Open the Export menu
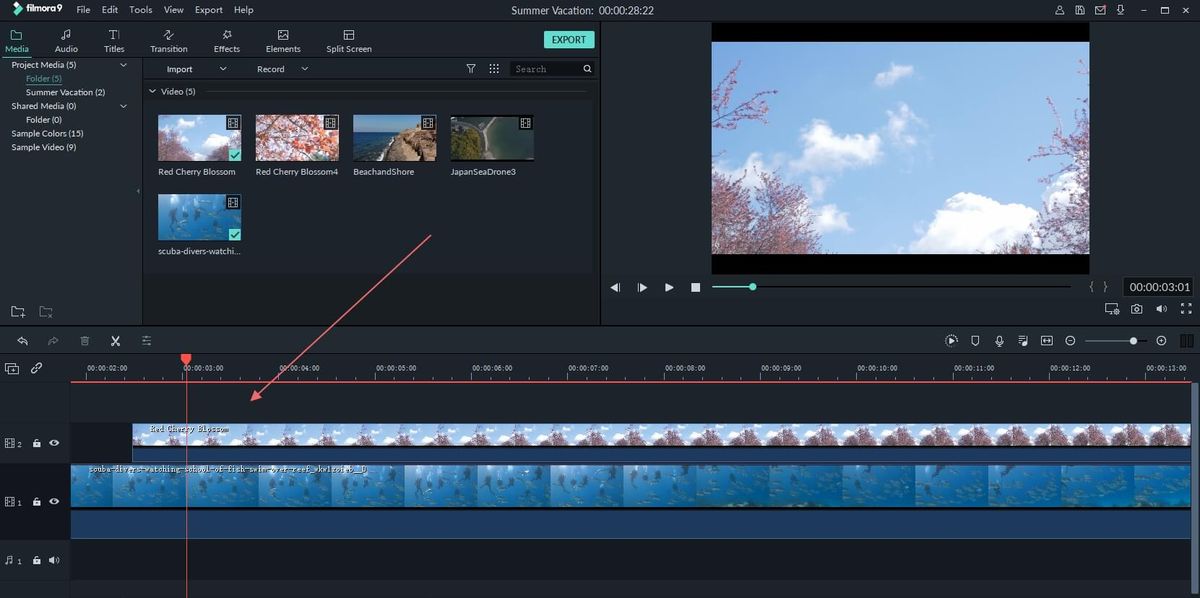 coord(209,10)
